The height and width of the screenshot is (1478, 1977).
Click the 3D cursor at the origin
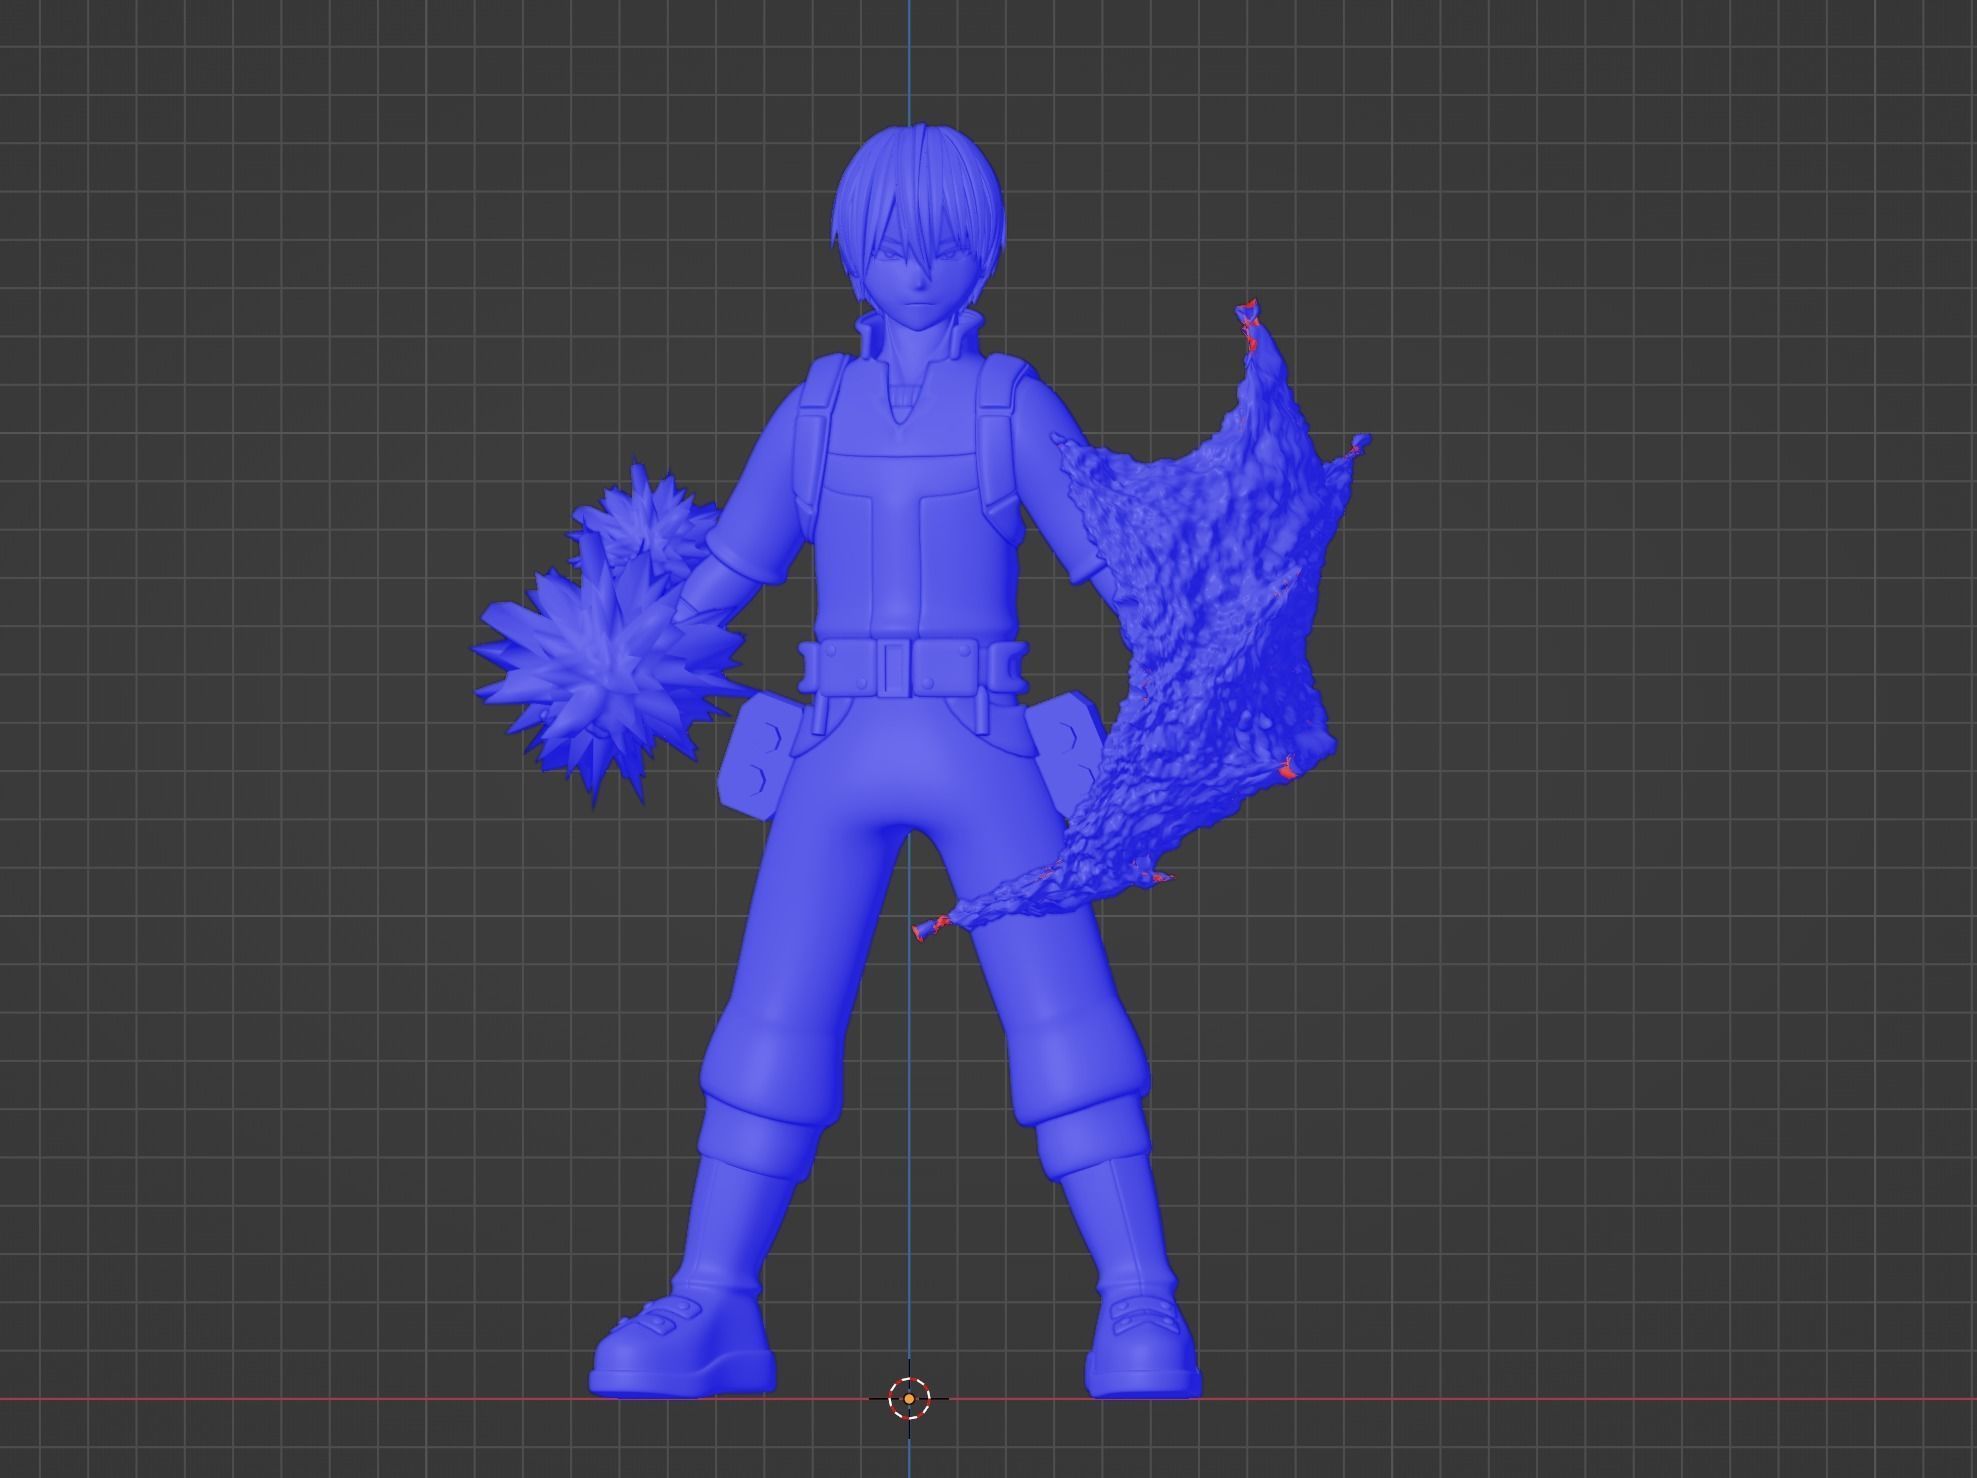[908, 1398]
